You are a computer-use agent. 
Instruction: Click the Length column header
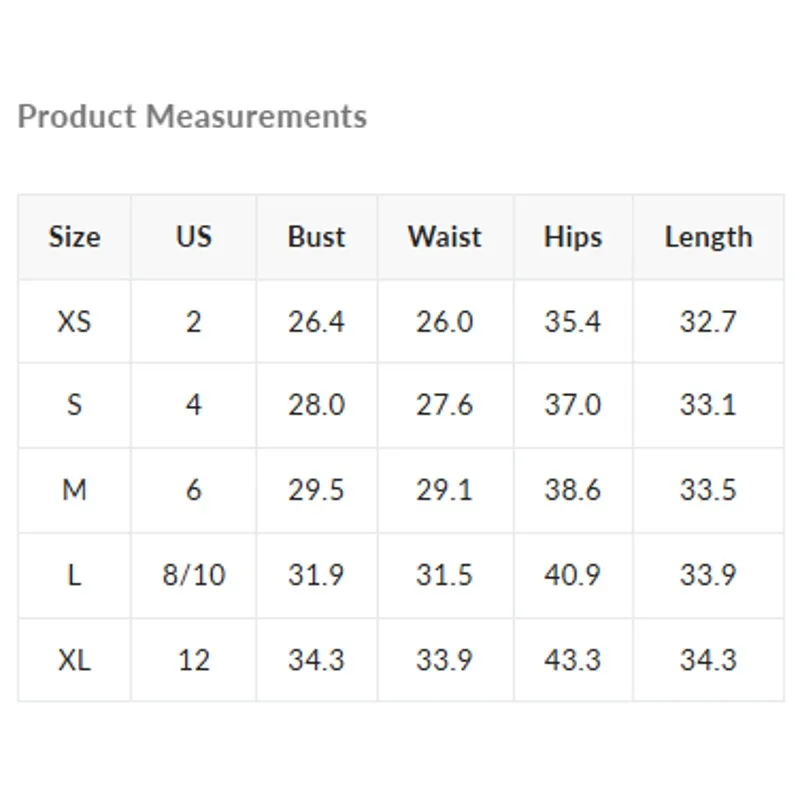pos(708,237)
